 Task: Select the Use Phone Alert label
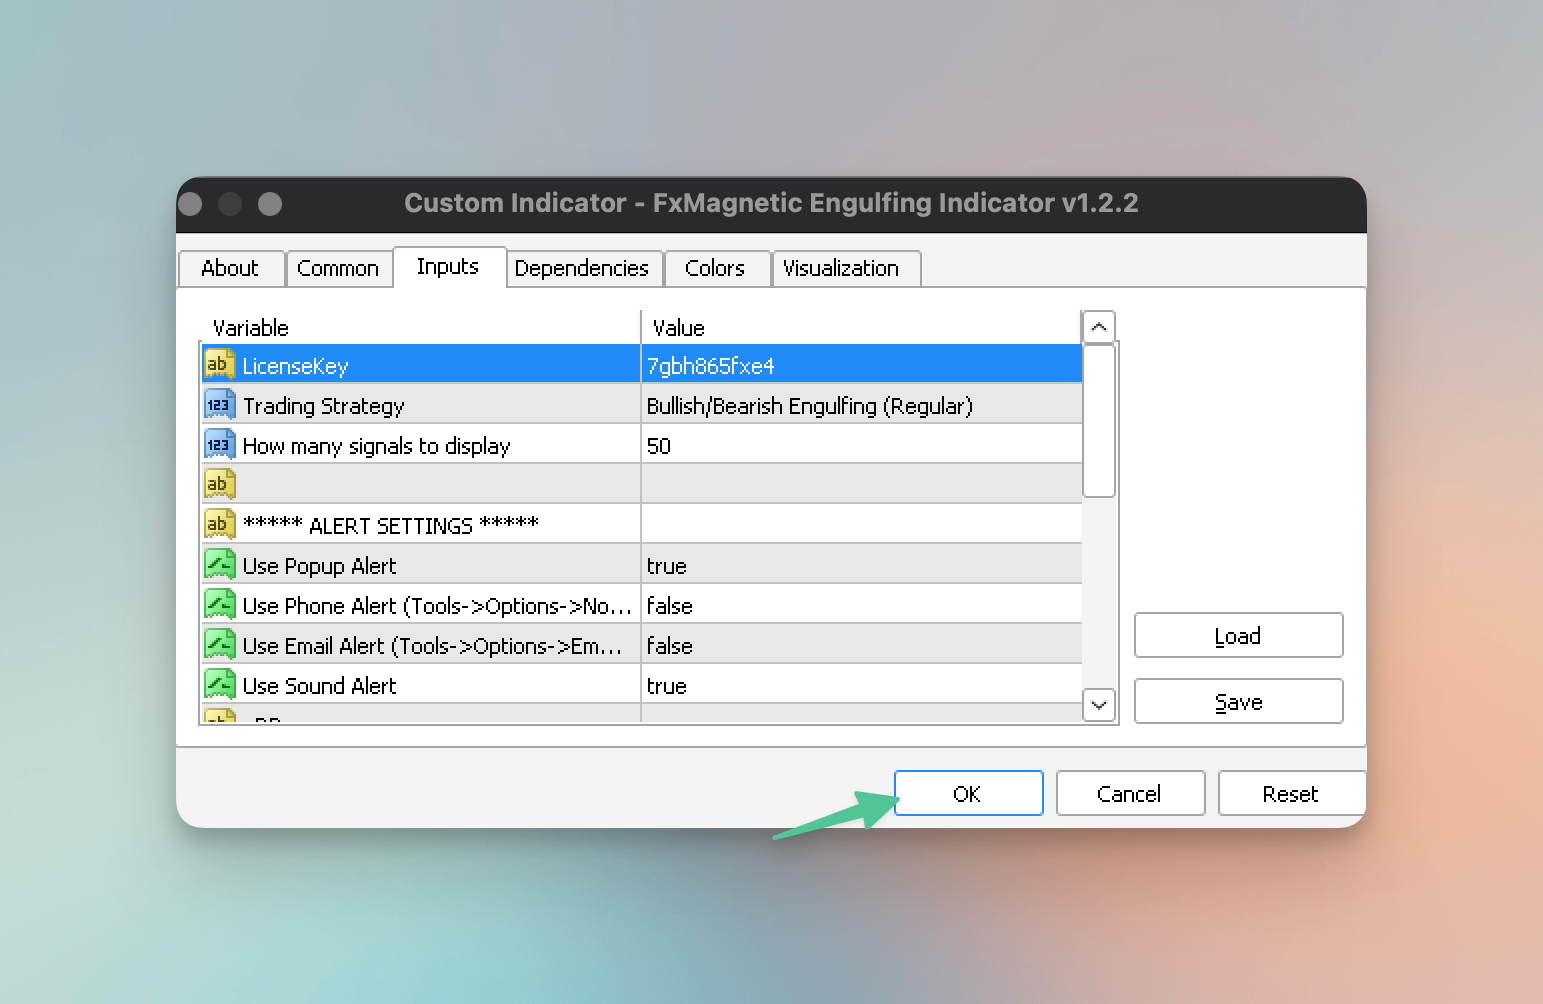point(437,606)
